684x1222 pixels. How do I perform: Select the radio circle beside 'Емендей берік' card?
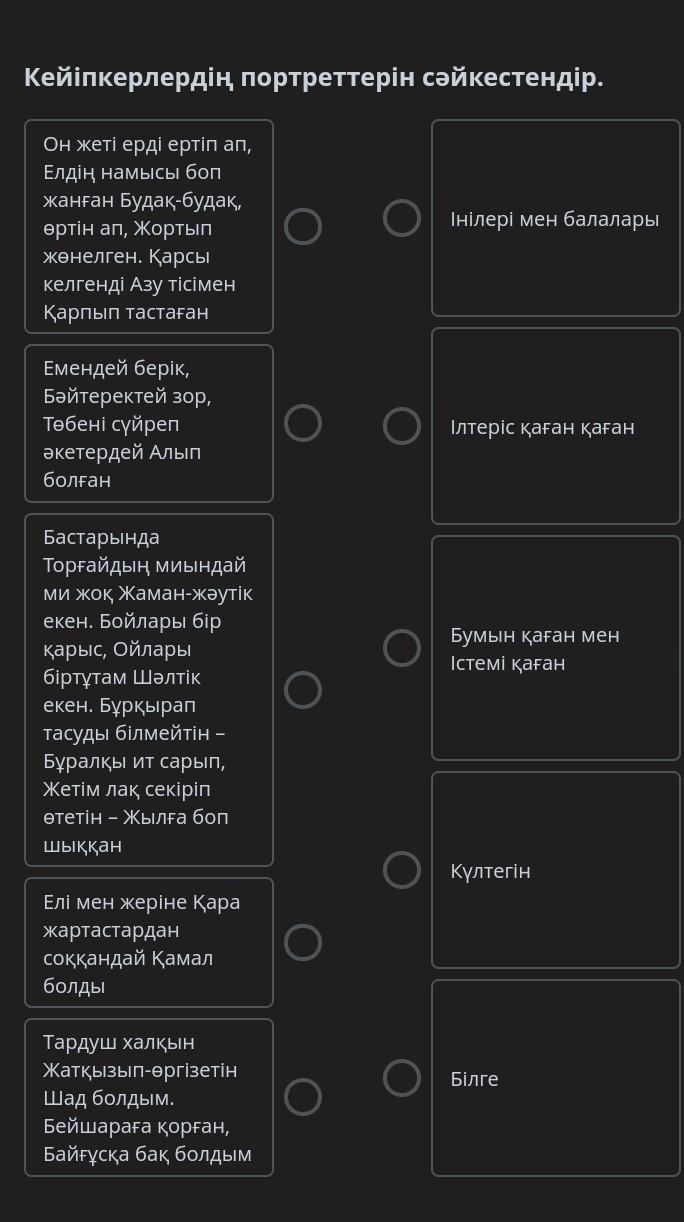coord(303,423)
